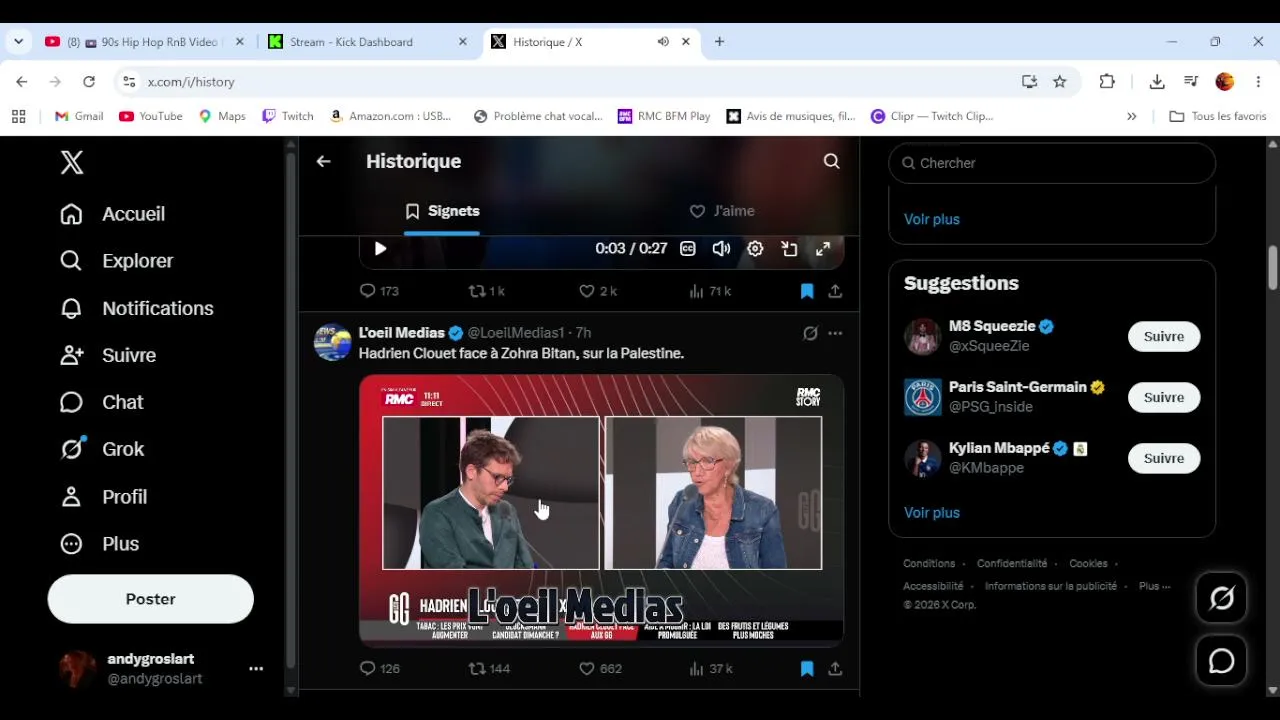This screenshot has height=720, width=1280.
Task: Open Chat in the X sidebar
Action: tap(101, 402)
